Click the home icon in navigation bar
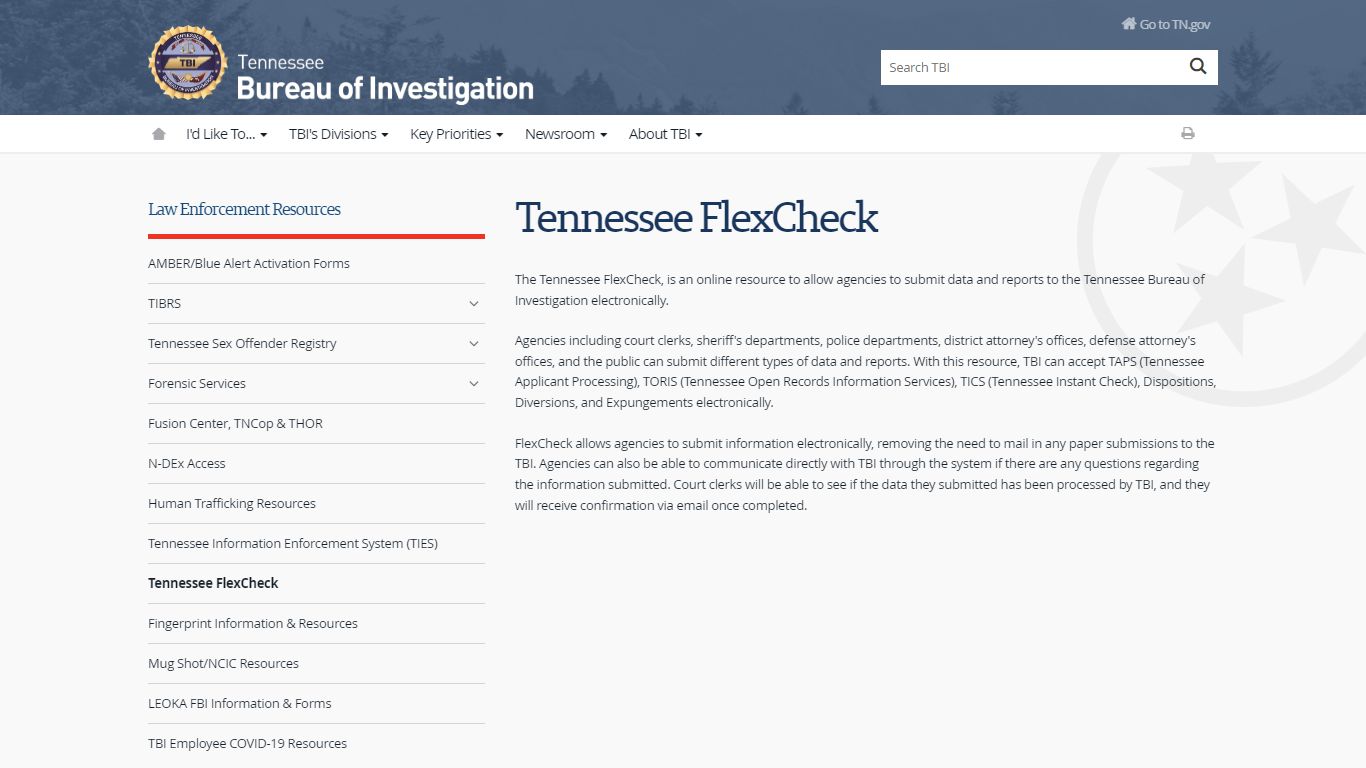 pyautogui.click(x=158, y=134)
